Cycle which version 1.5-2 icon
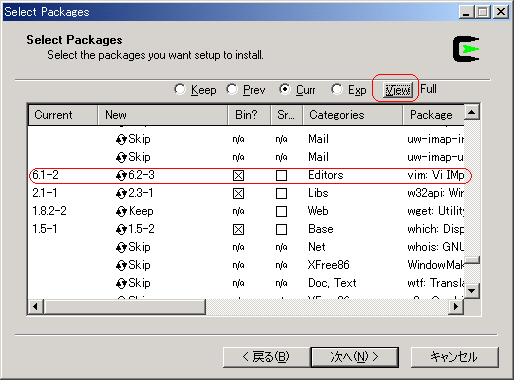514x380 pixels. (x=121, y=229)
